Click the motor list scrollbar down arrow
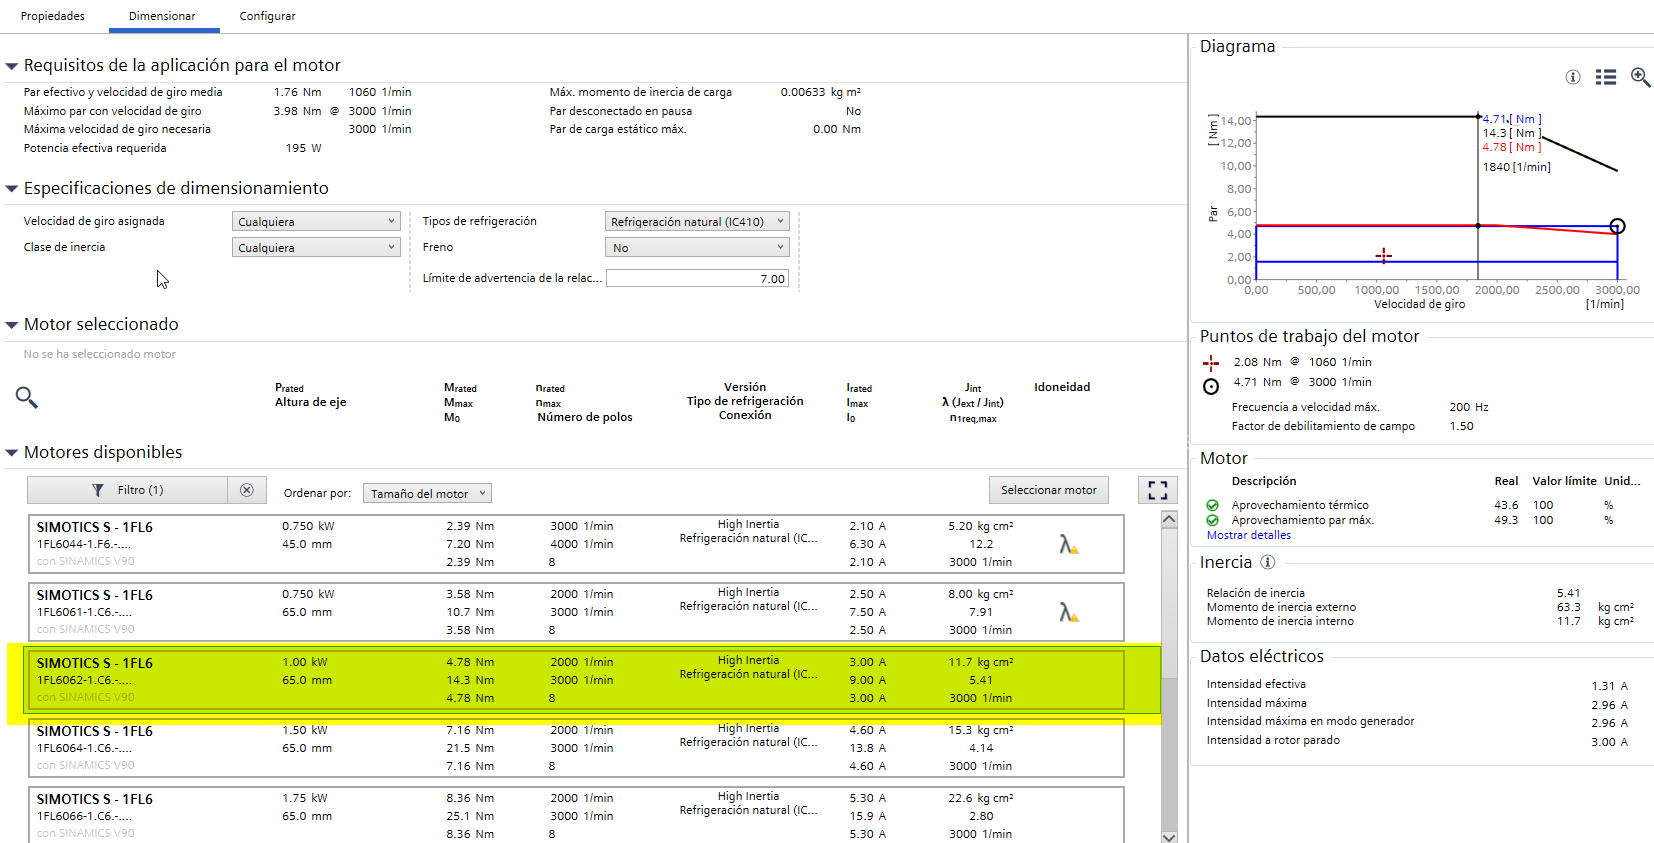Viewport: 1654px width, 843px height. pyautogui.click(x=1169, y=836)
